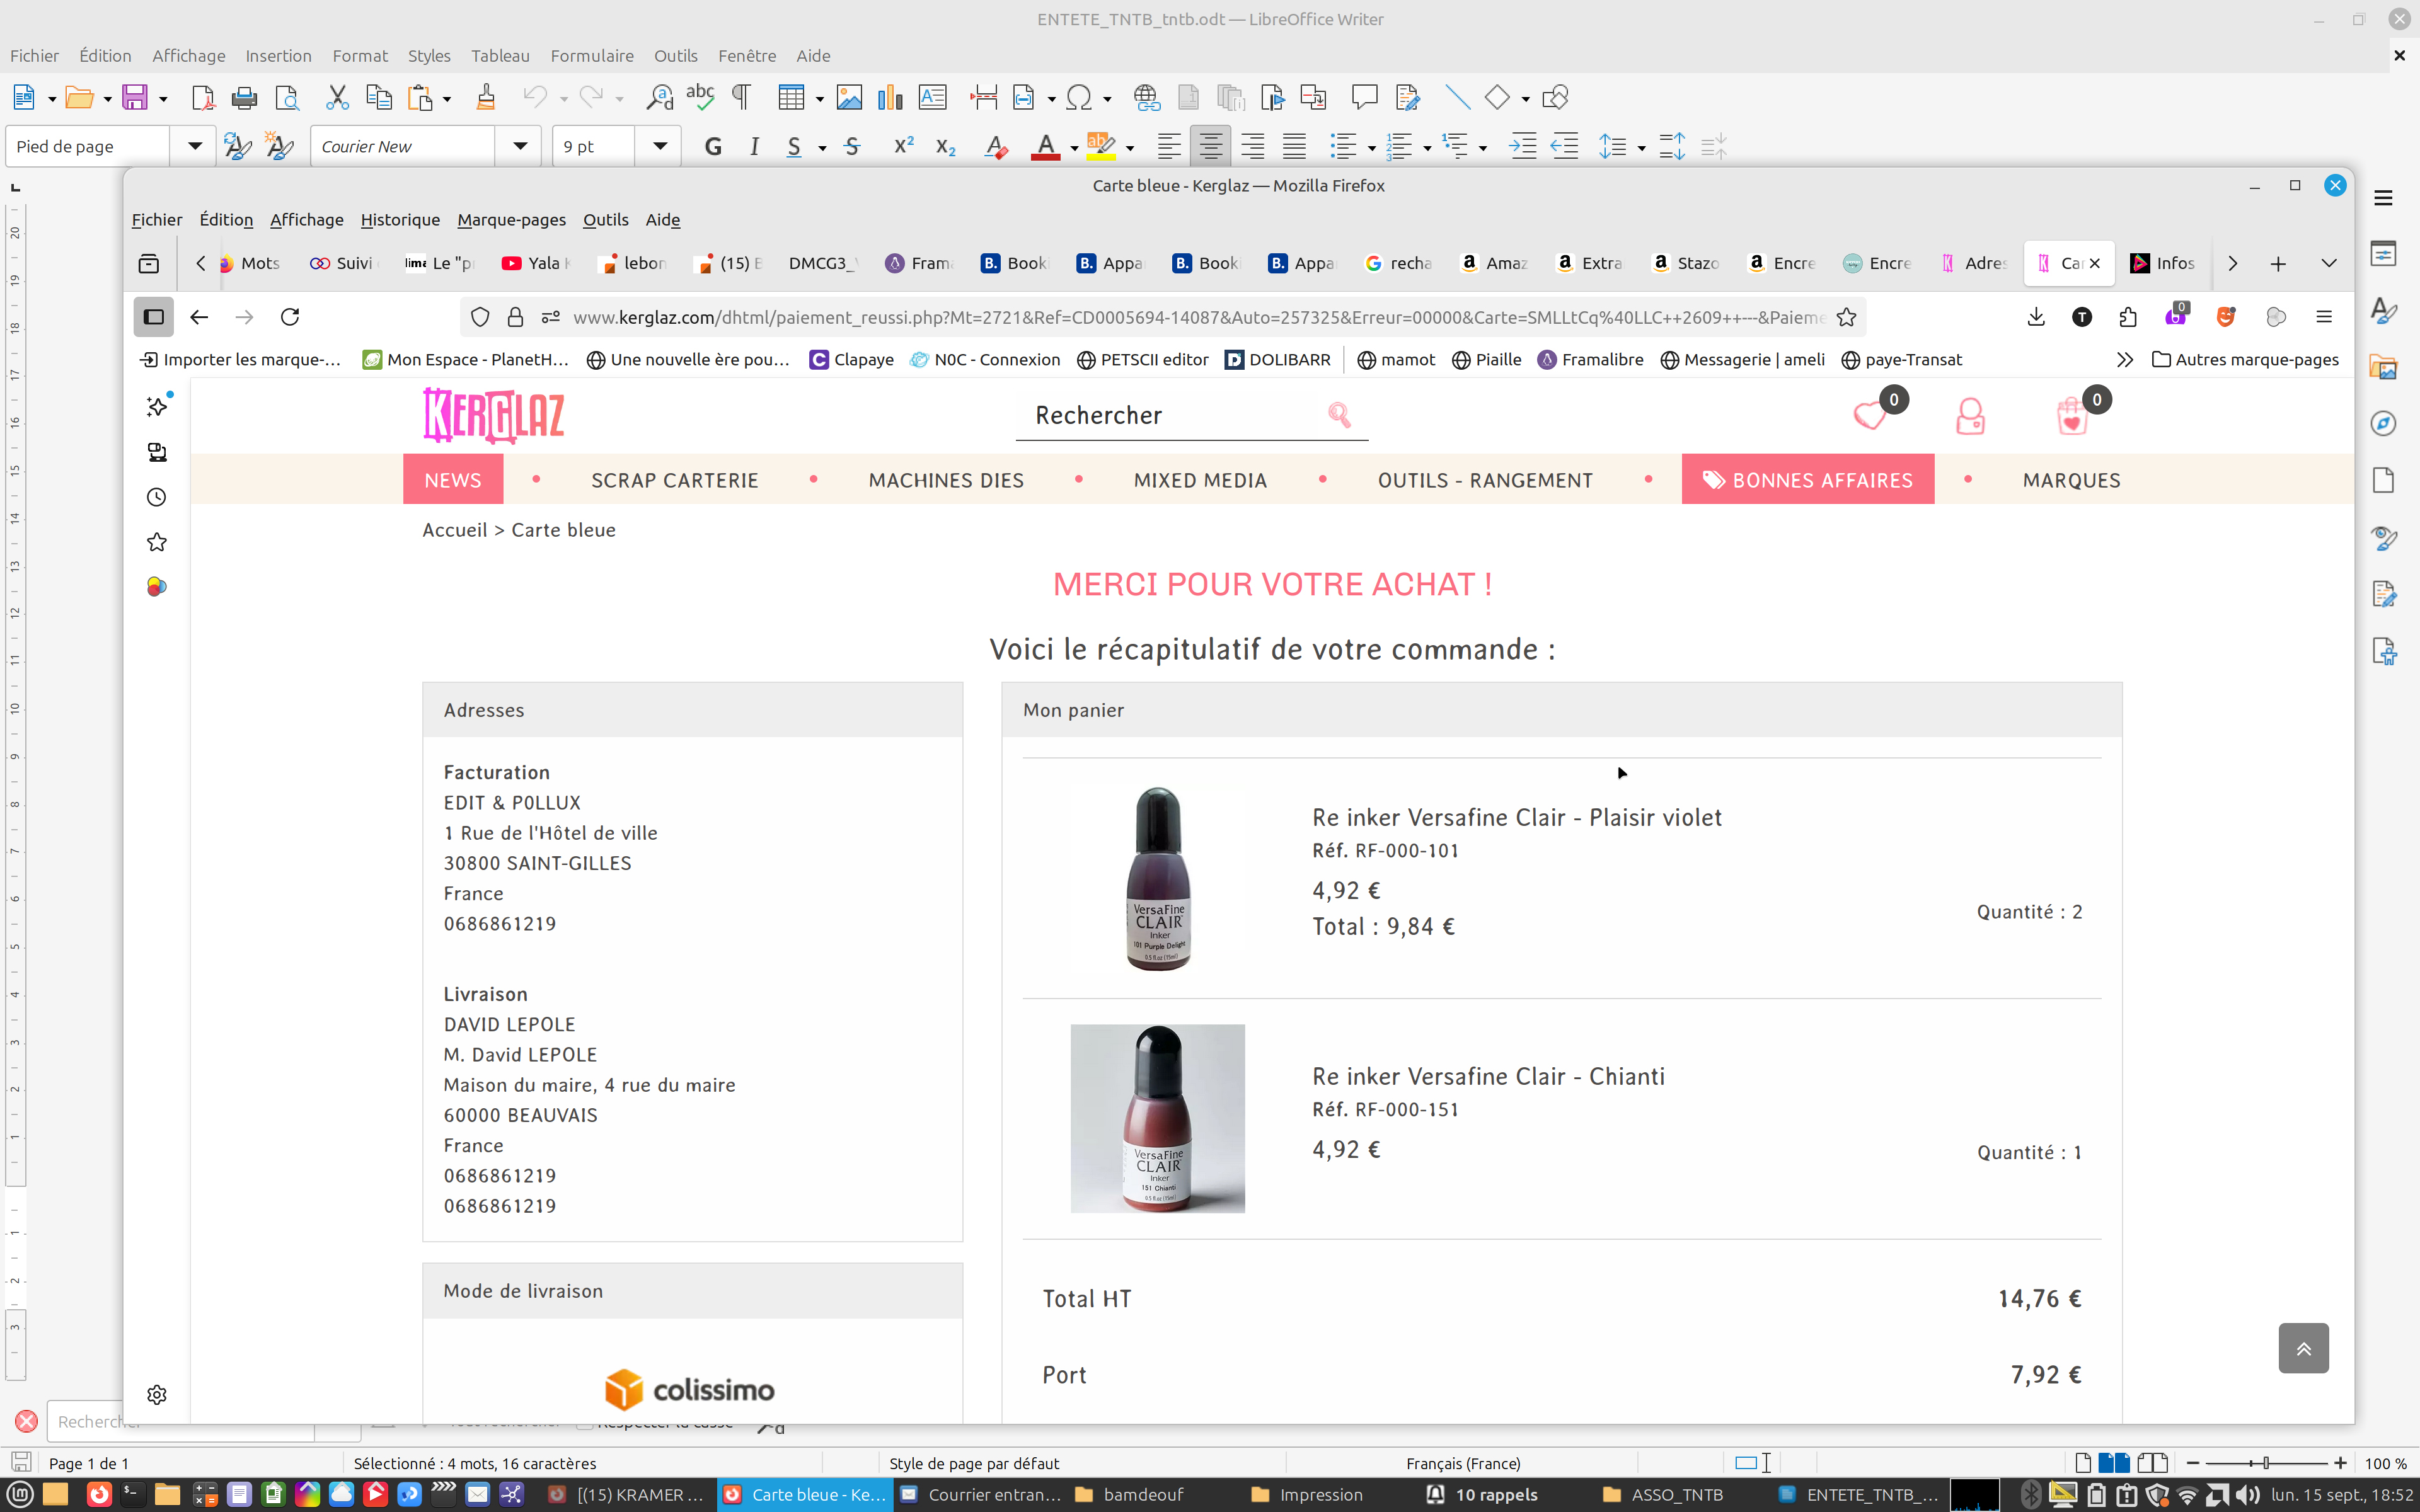Viewport: 2420px width, 1512px height.
Task: Click the Firefox reload page icon
Action: [x=290, y=317]
